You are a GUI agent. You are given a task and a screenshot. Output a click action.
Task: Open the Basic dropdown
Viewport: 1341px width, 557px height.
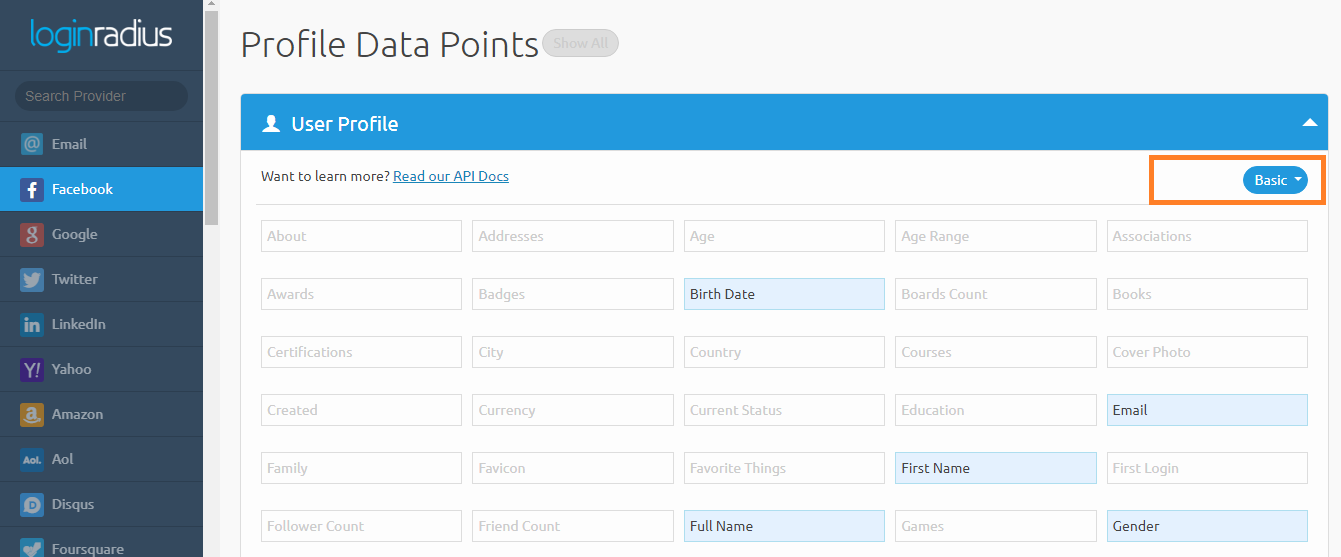(x=1275, y=180)
